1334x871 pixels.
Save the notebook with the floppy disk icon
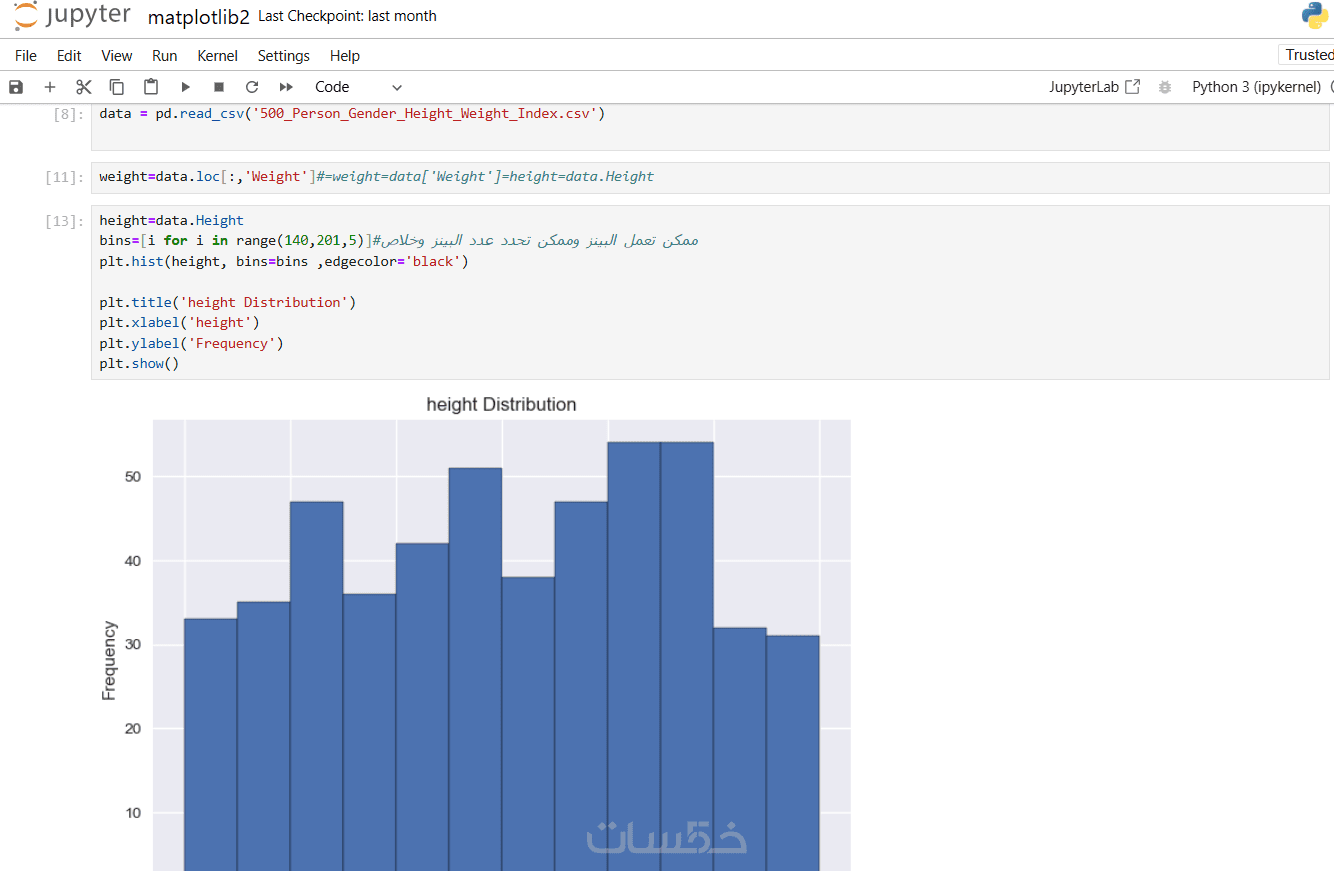16,87
